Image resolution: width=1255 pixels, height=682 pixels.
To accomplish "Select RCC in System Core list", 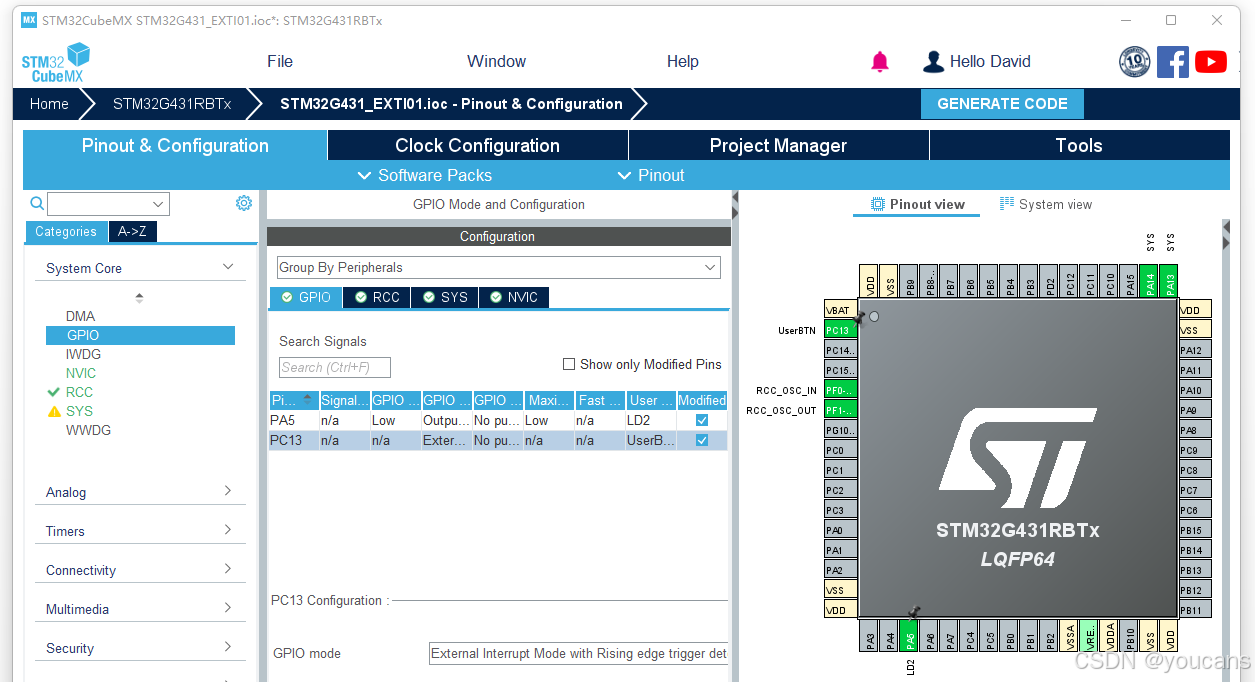I will (x=79, y=392).
